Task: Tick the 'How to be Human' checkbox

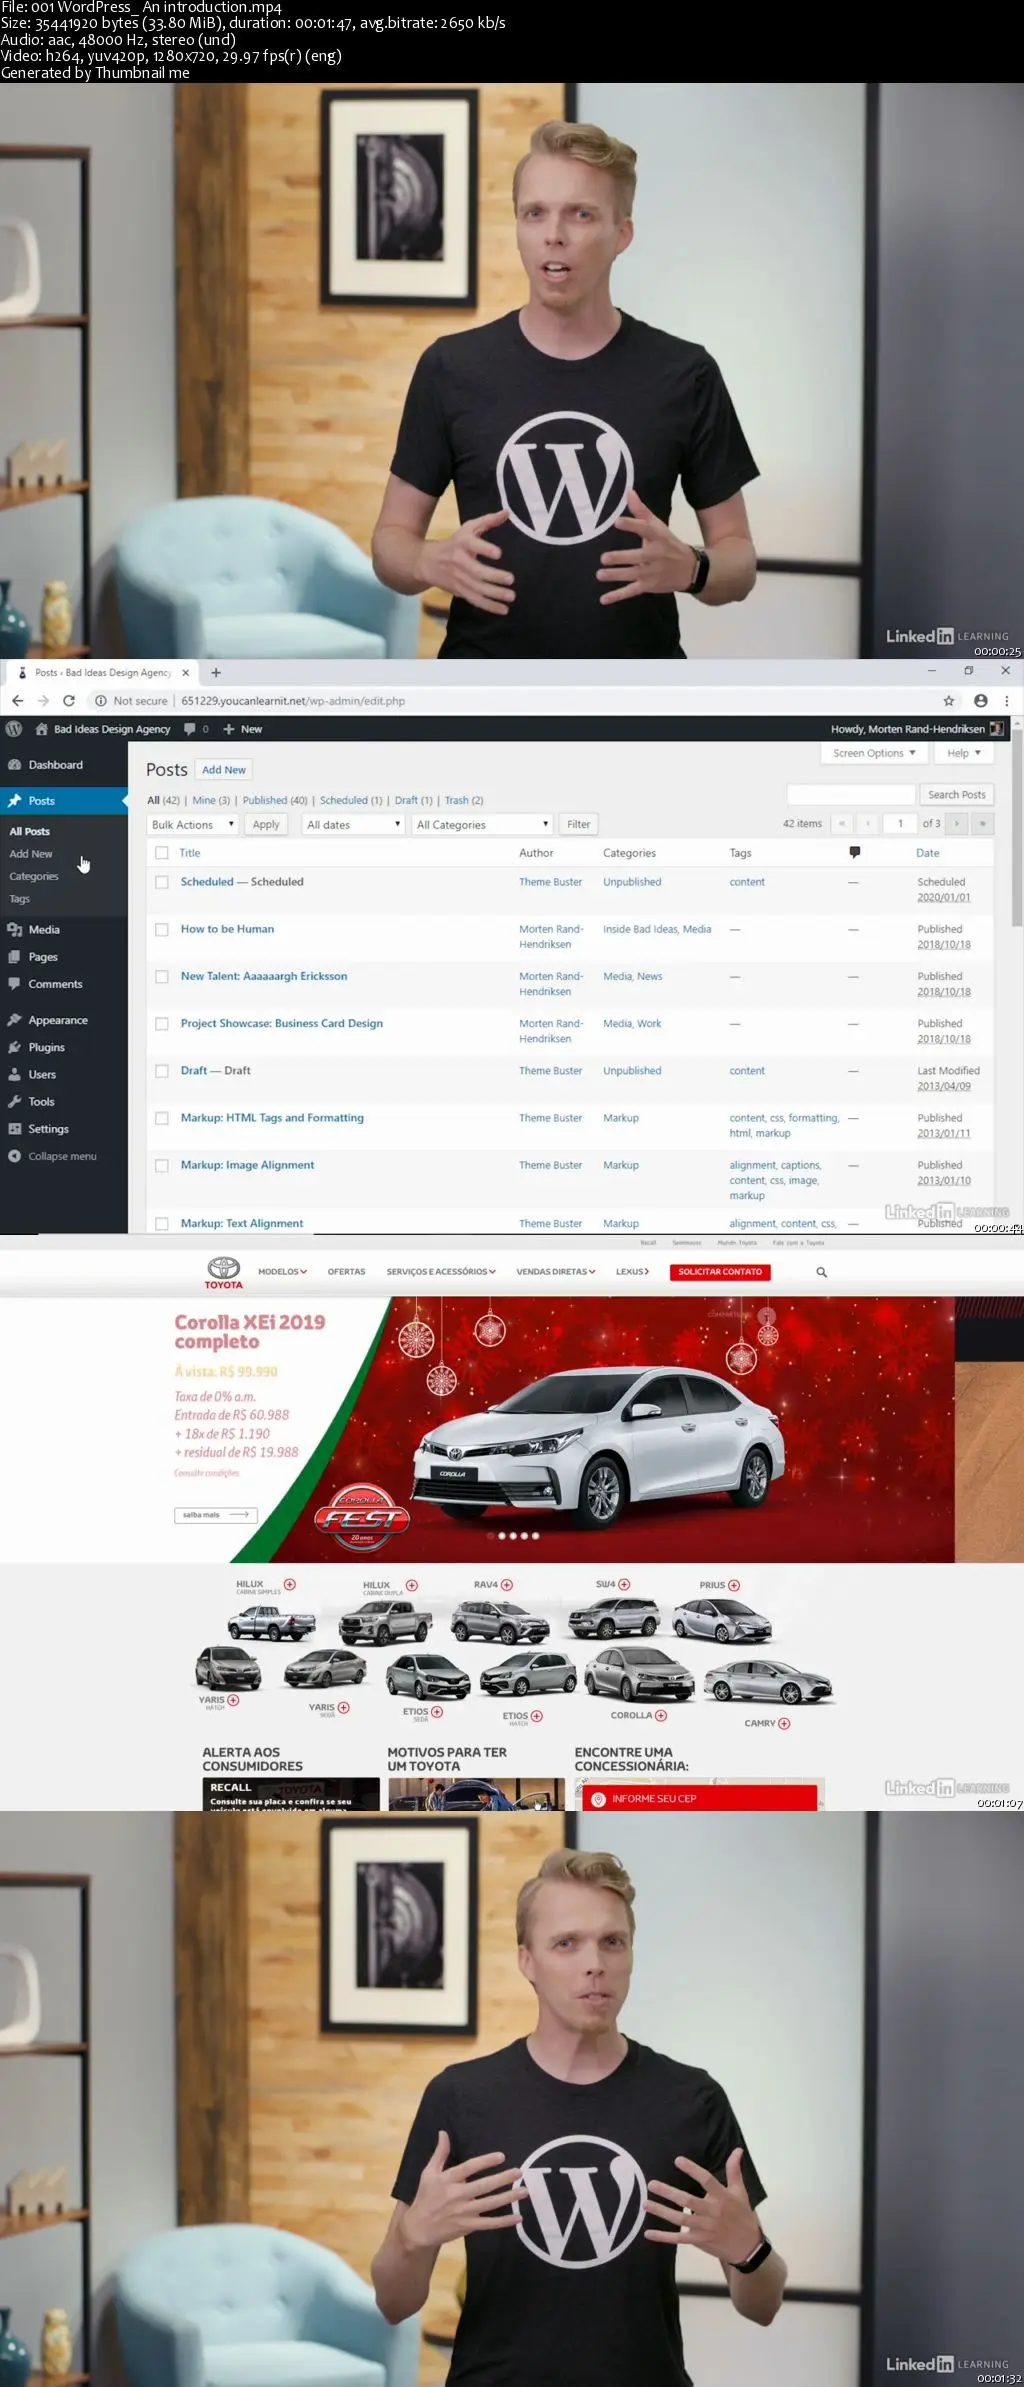Action: coord(162,929)
